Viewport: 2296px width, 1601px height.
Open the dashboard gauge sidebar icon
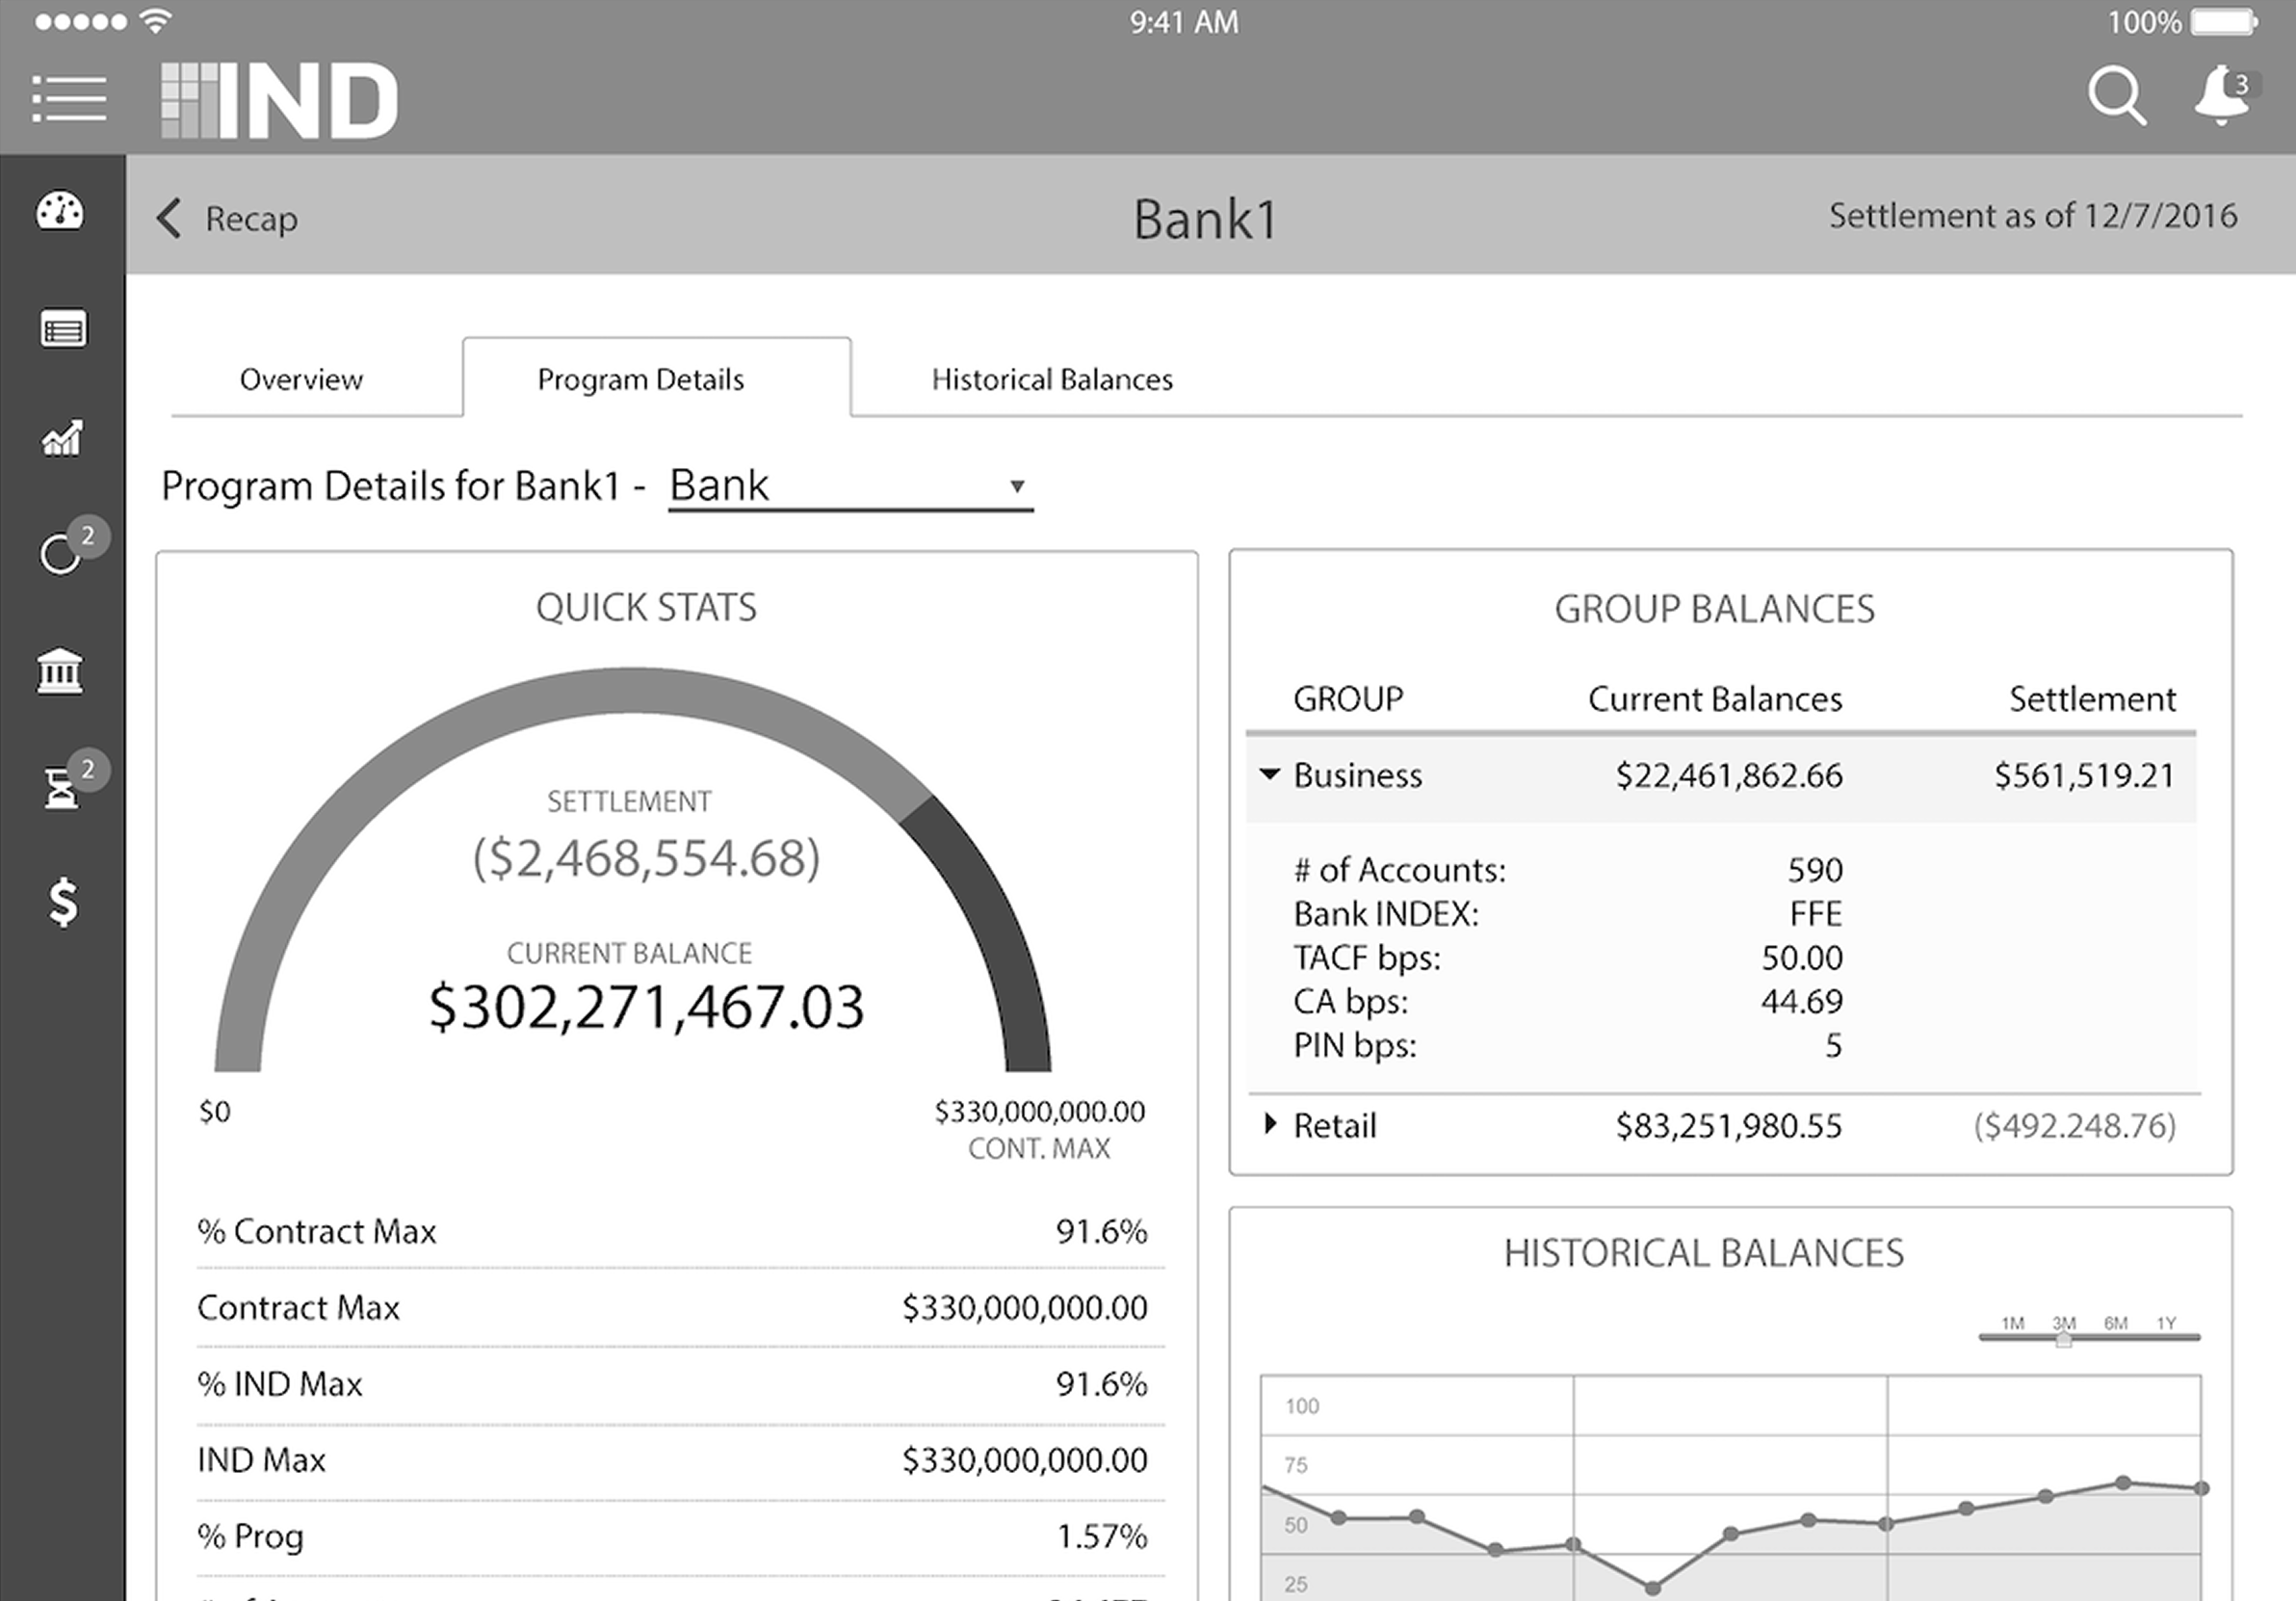pyautogui.click(x=61, y=211)
